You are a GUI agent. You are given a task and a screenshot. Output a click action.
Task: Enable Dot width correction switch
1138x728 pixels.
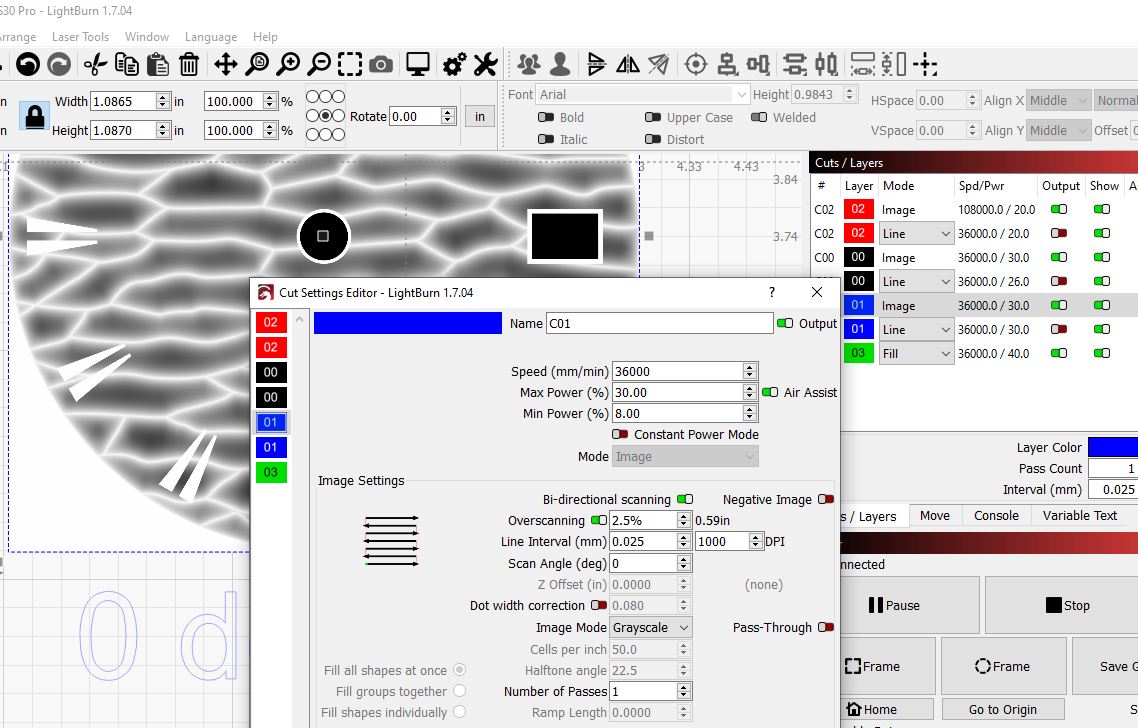point(599,605)
